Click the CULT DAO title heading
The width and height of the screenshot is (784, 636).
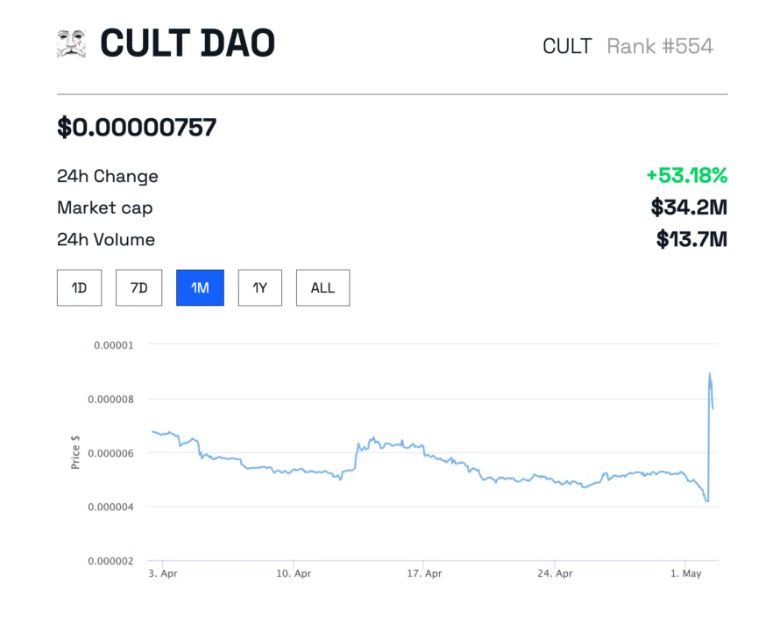(188, 43)
